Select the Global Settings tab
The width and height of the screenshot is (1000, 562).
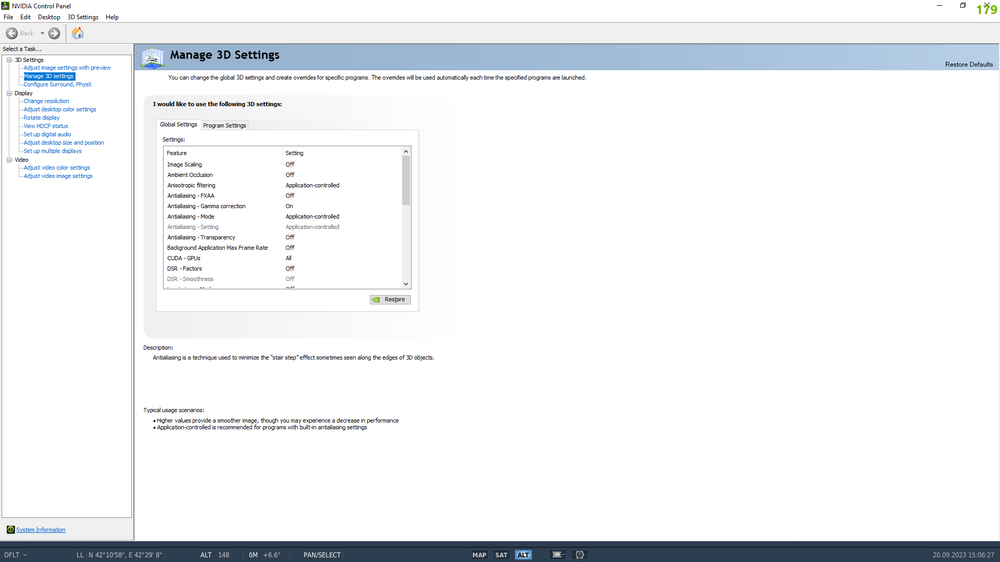pyautogui.click(x=179, y=124)
